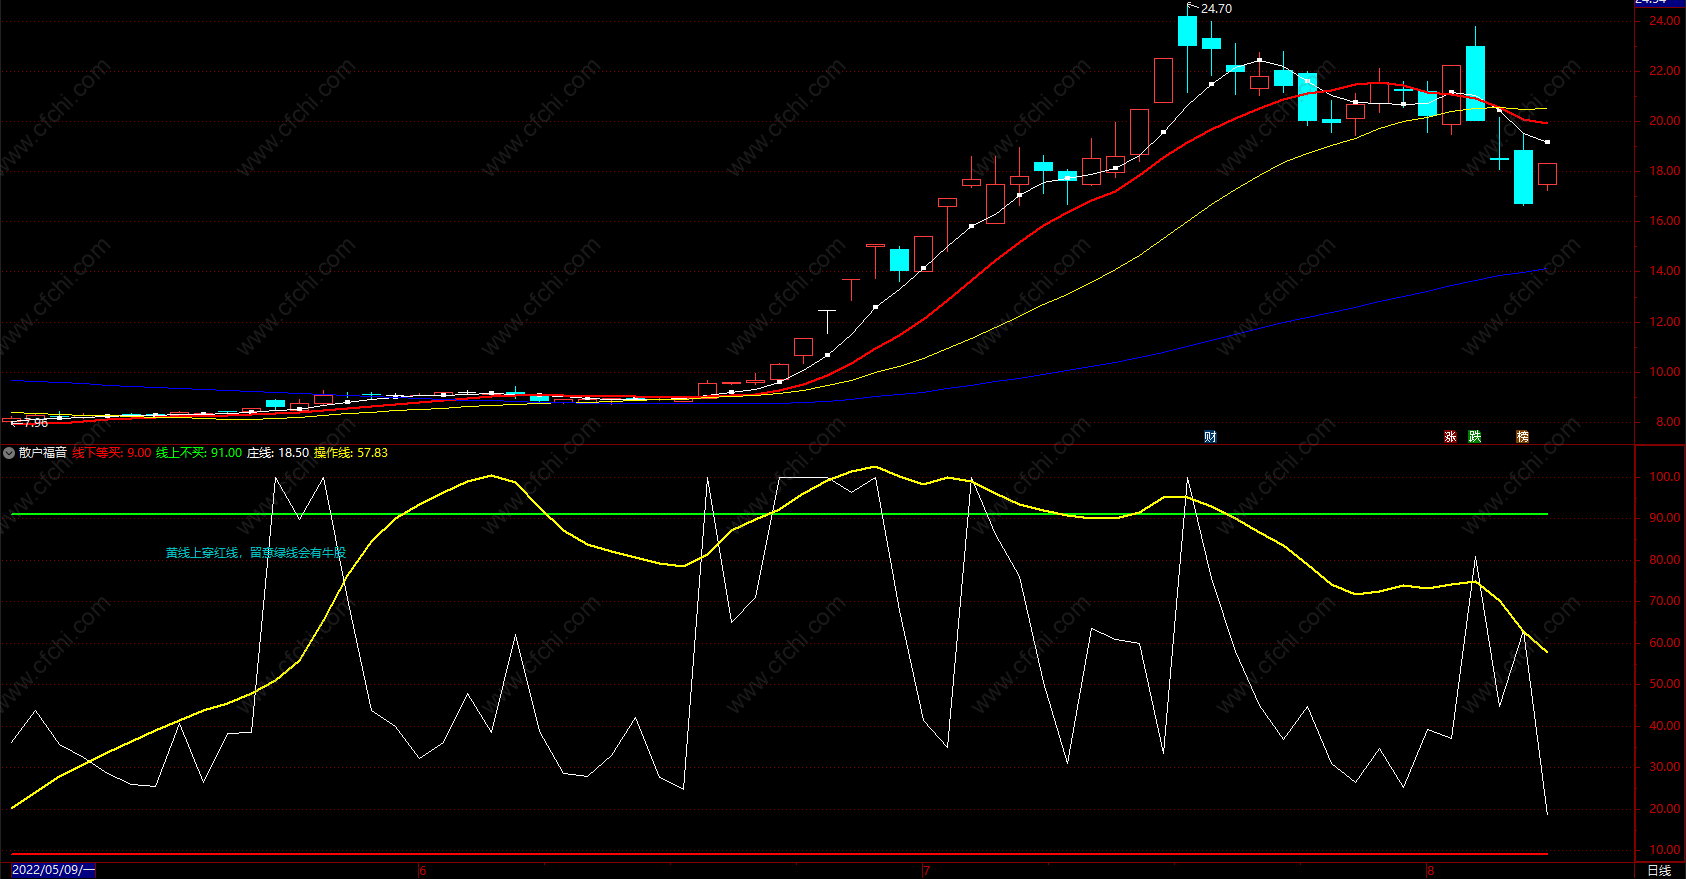Viewport: 1686px width, 879px height.
Task: Open the 散户福音 indicator name label
Action: 43,453
